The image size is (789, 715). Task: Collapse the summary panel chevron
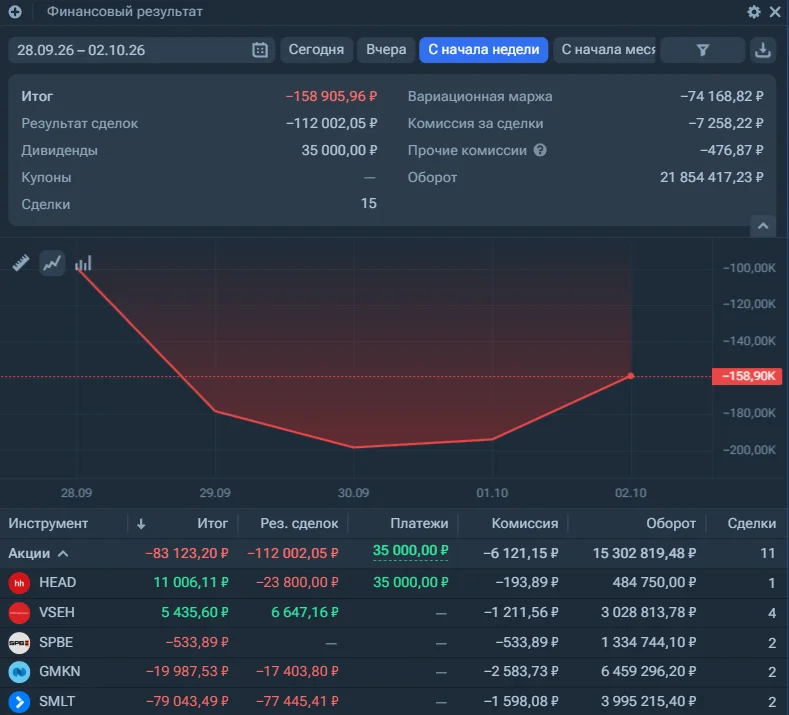coord(763,226)
